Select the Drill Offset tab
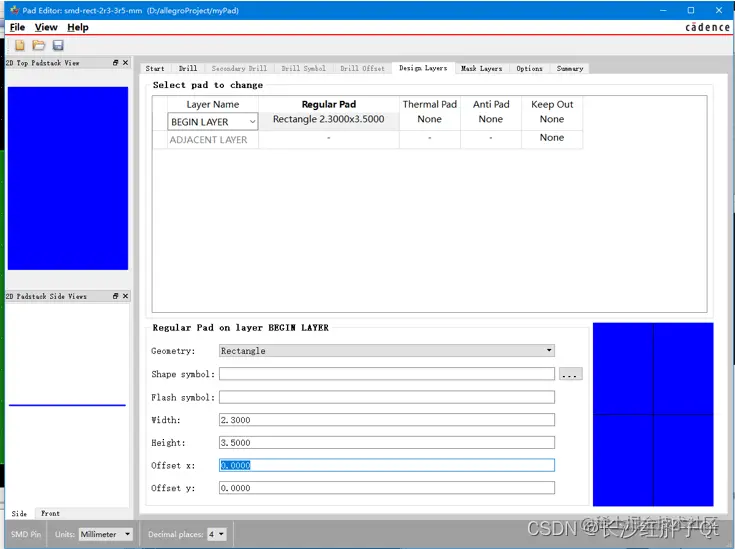The width and height of the screenshot is (735, 549). (x=362, y=68)
